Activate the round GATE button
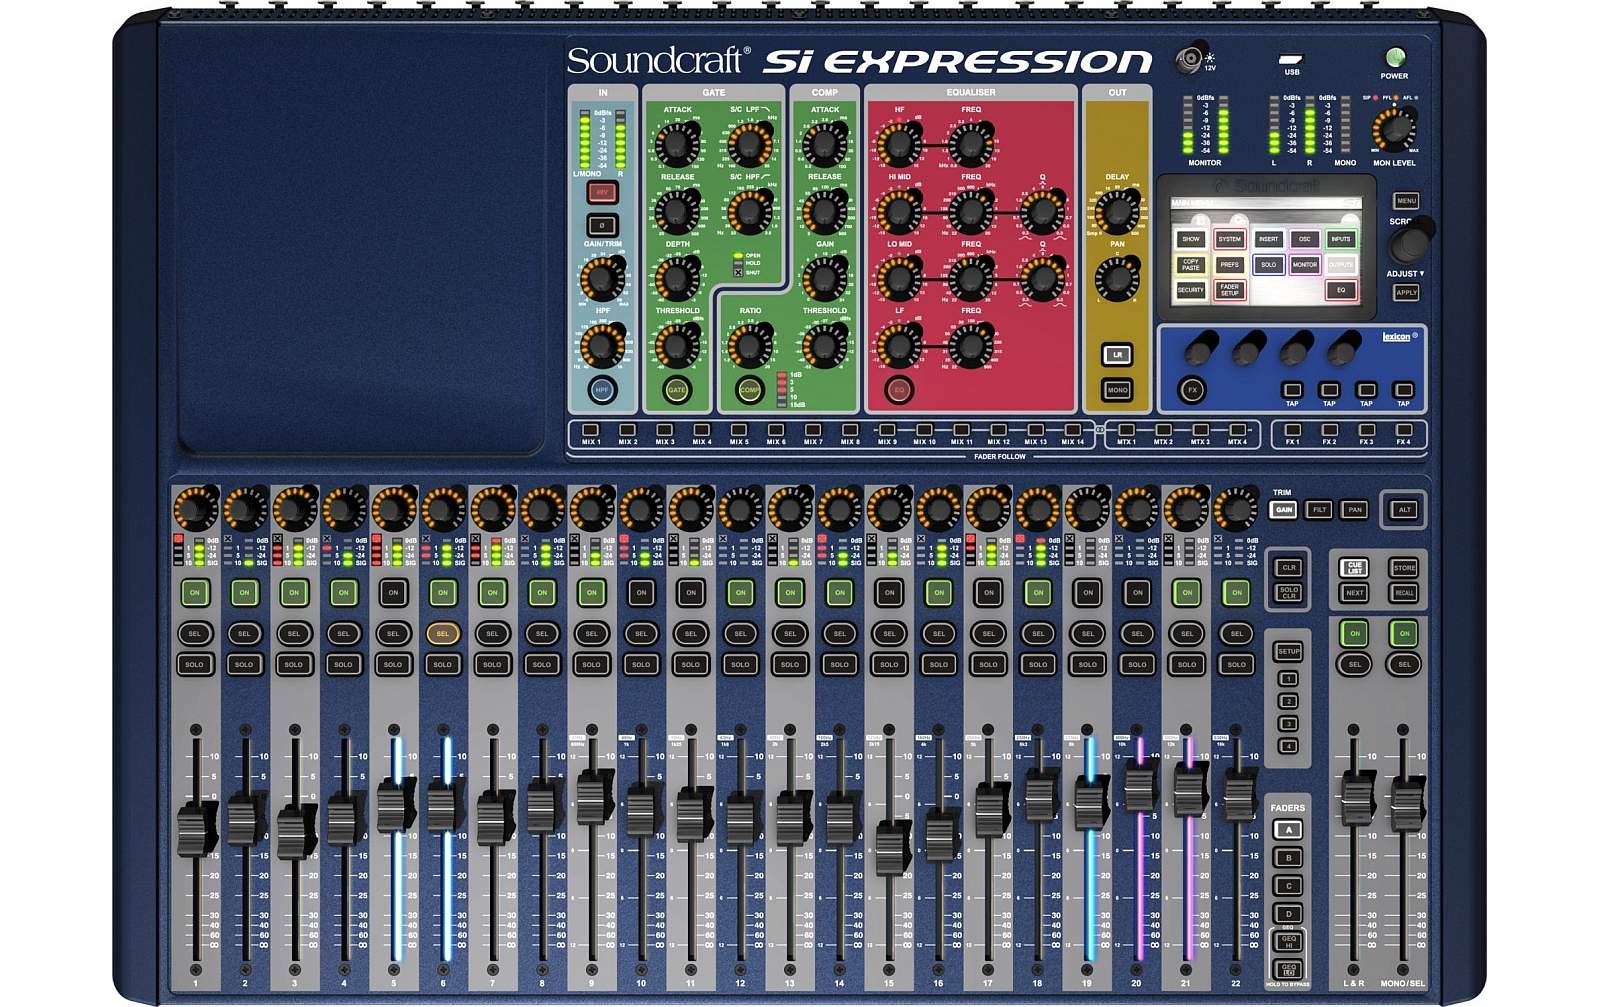1600x1007 pixels. (677, 390)
